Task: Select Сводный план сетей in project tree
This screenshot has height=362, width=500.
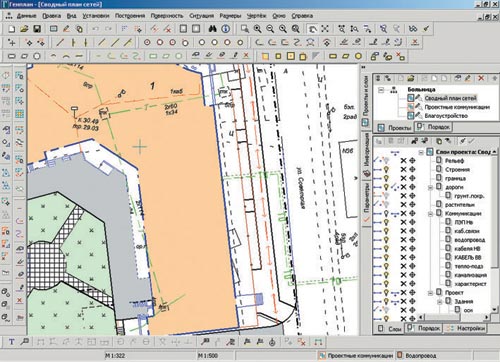Action: tap(450, 98)
